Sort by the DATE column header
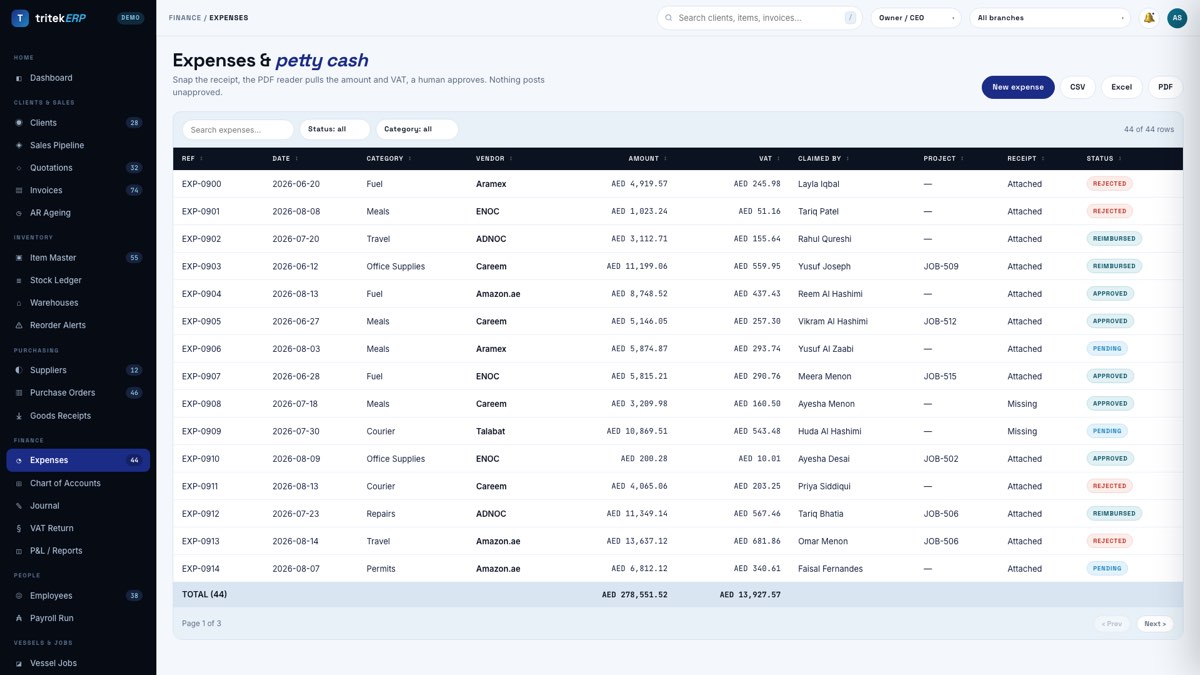Screen dimensions: 1200x675 click(285, 159)
